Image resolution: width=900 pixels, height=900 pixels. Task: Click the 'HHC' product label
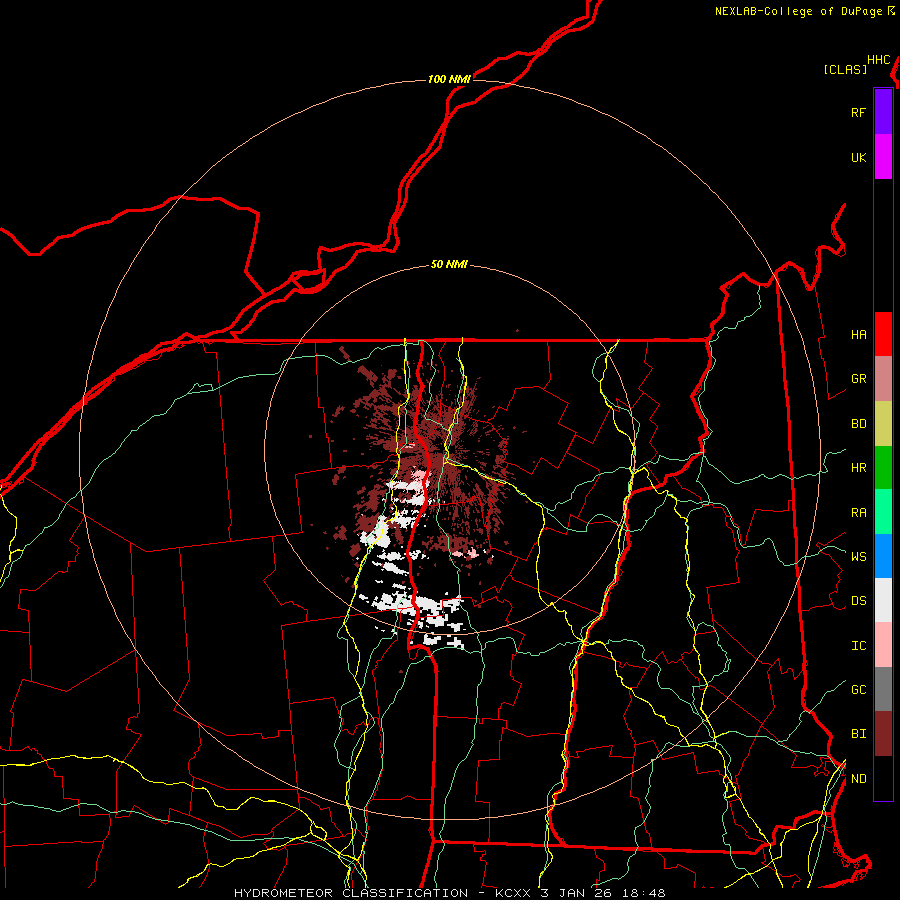[x=878, y=60]
